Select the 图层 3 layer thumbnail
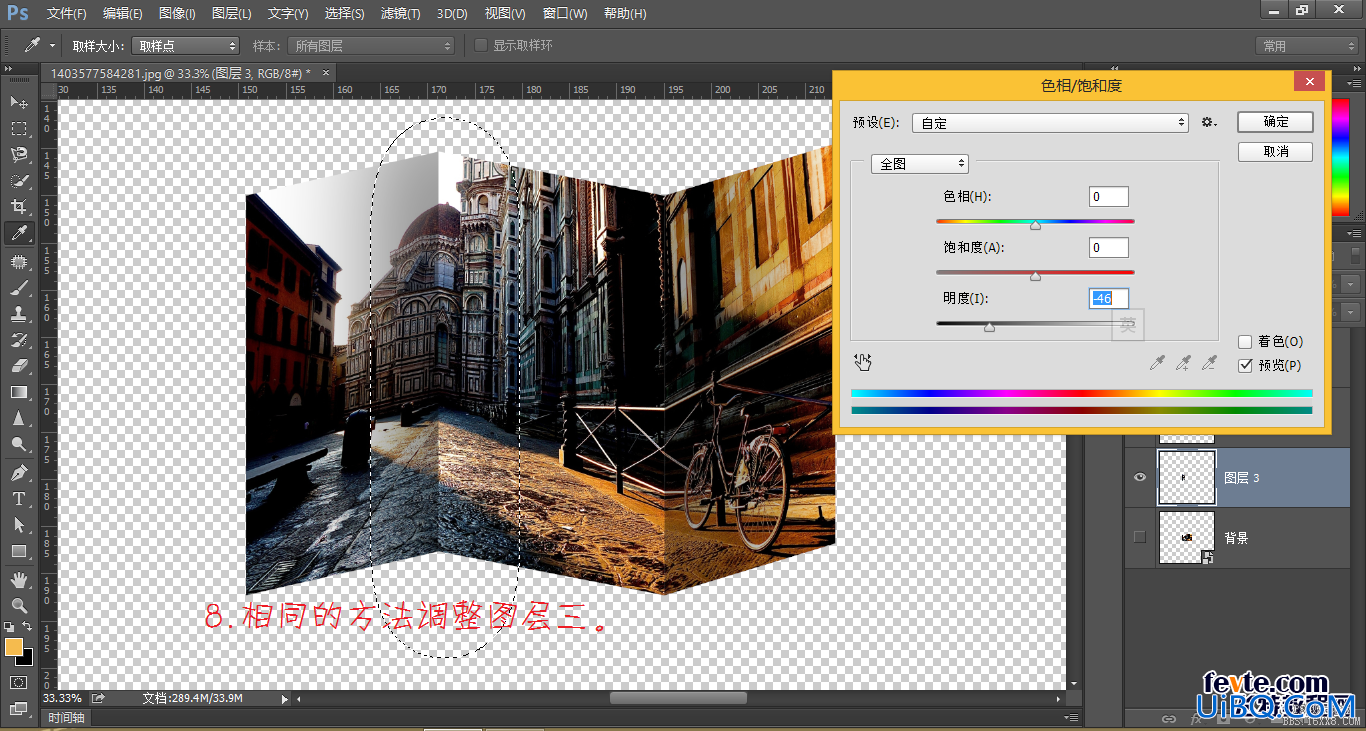 click(x=1186, y=477)
